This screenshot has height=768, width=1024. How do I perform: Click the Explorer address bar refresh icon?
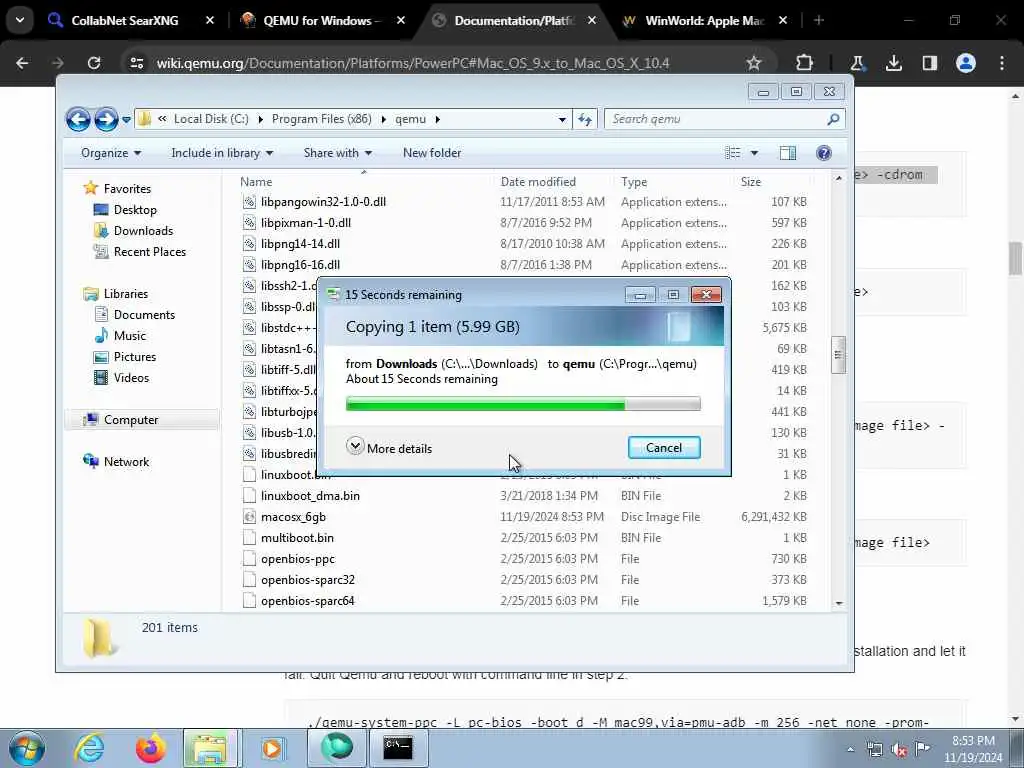pos(584,120)
